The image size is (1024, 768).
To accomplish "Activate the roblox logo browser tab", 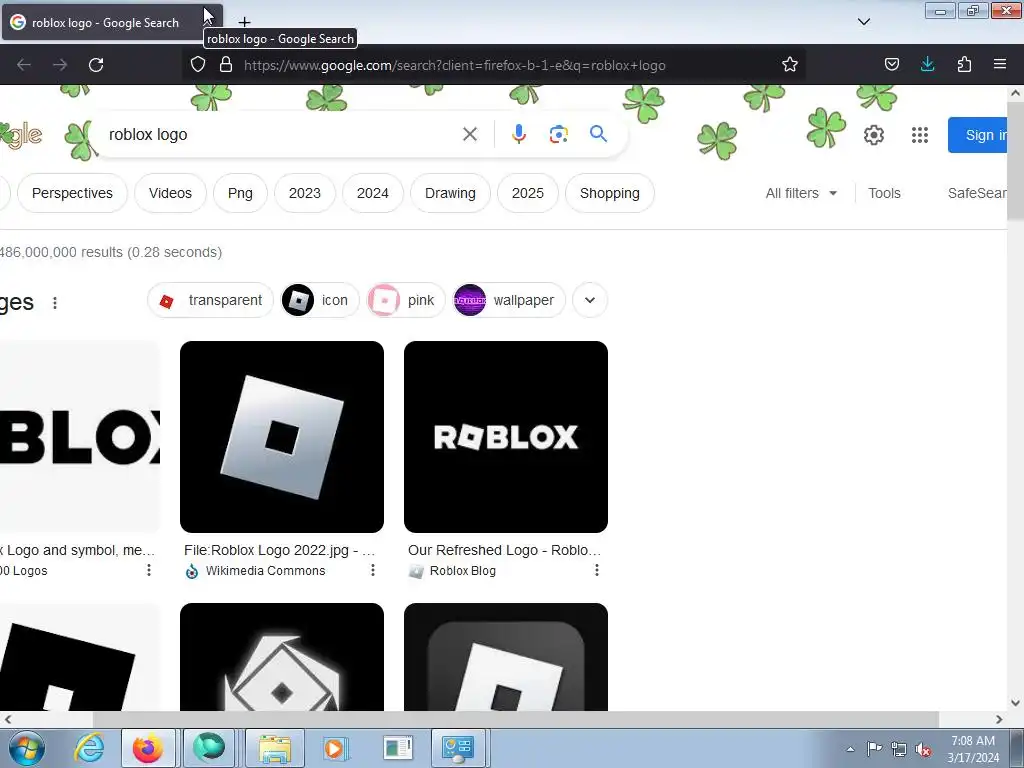I will 104,22.
